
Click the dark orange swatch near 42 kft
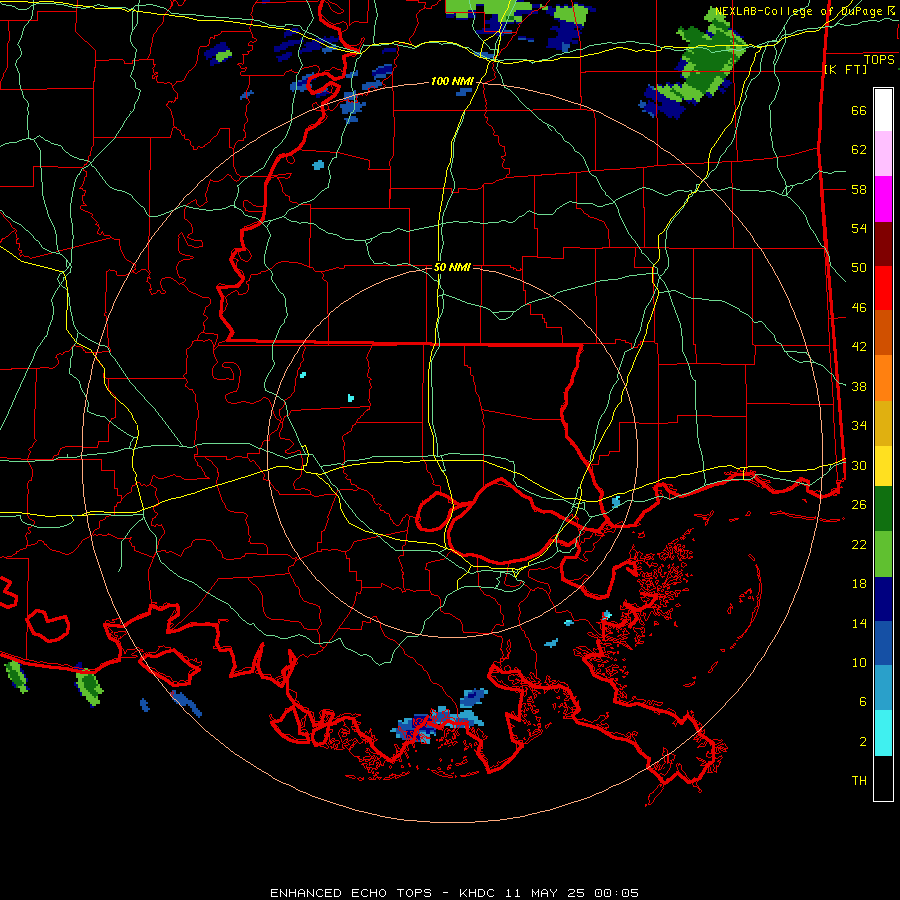(x=883, y=332)
